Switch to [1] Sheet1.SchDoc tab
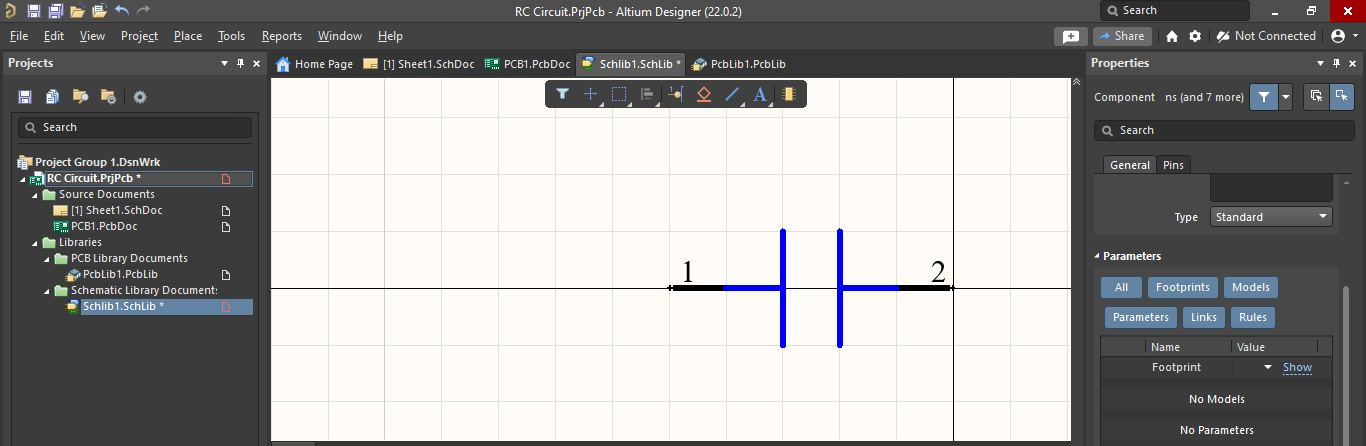Viewport: 1366px width, 446px height. point(419,64)
